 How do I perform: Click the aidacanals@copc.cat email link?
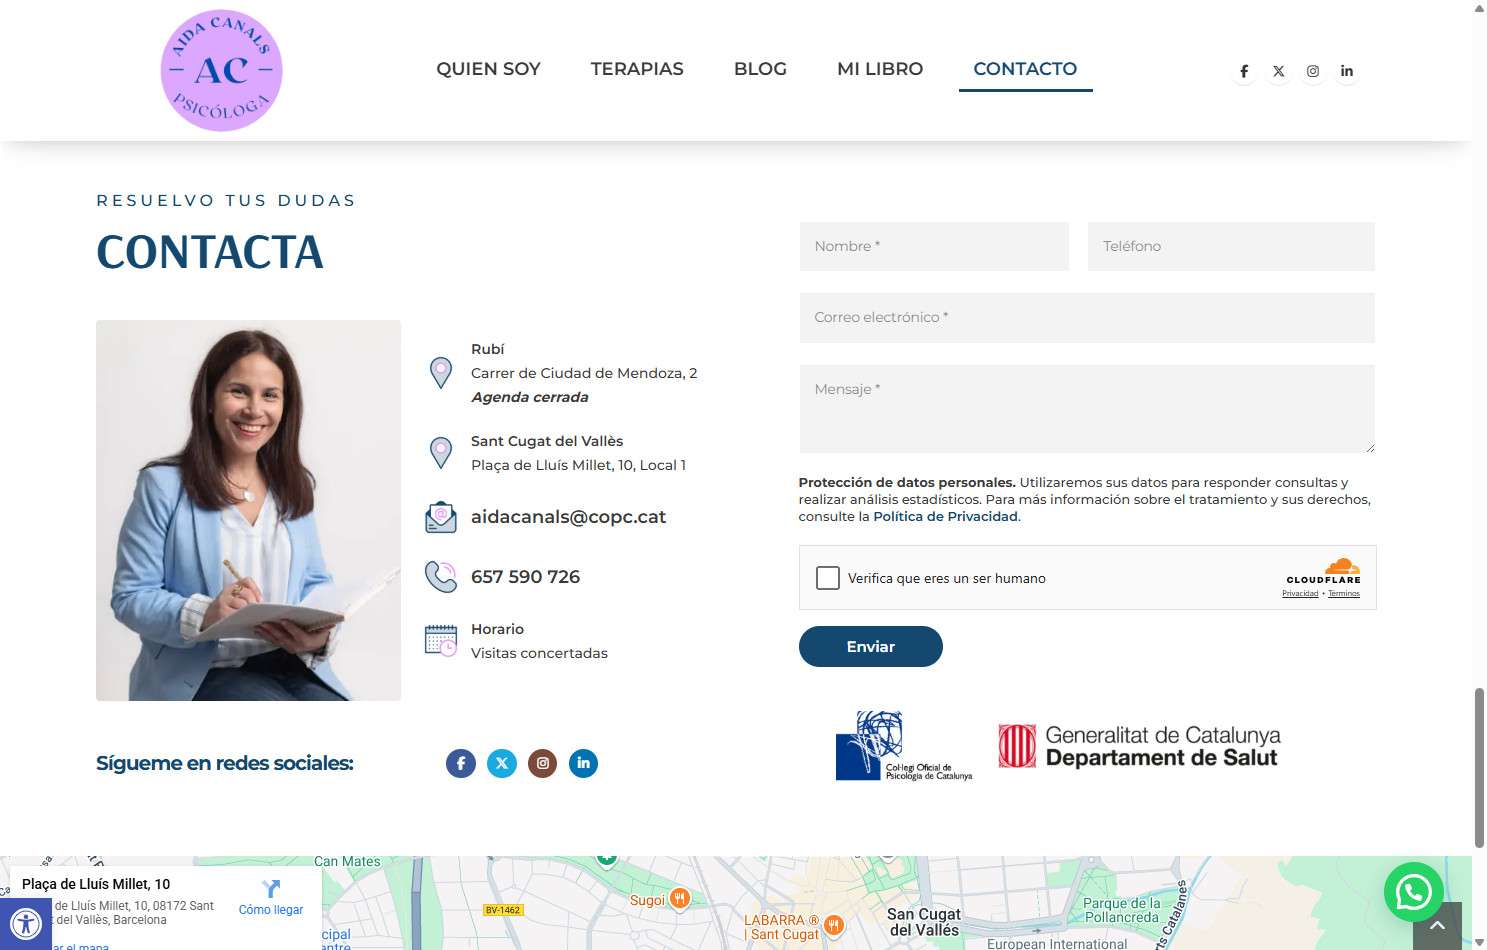click(x=568, y=517)
